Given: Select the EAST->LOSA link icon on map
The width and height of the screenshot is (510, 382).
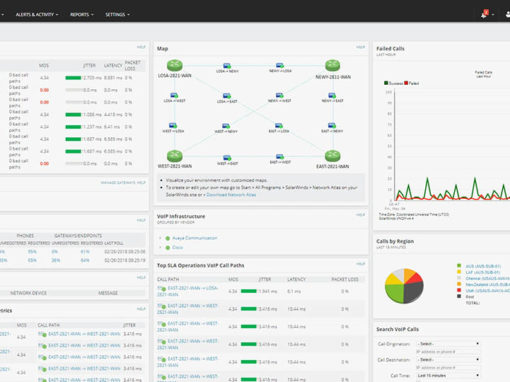Looking at the screenshot, I should pyautogui.click(x=279, y=126).
